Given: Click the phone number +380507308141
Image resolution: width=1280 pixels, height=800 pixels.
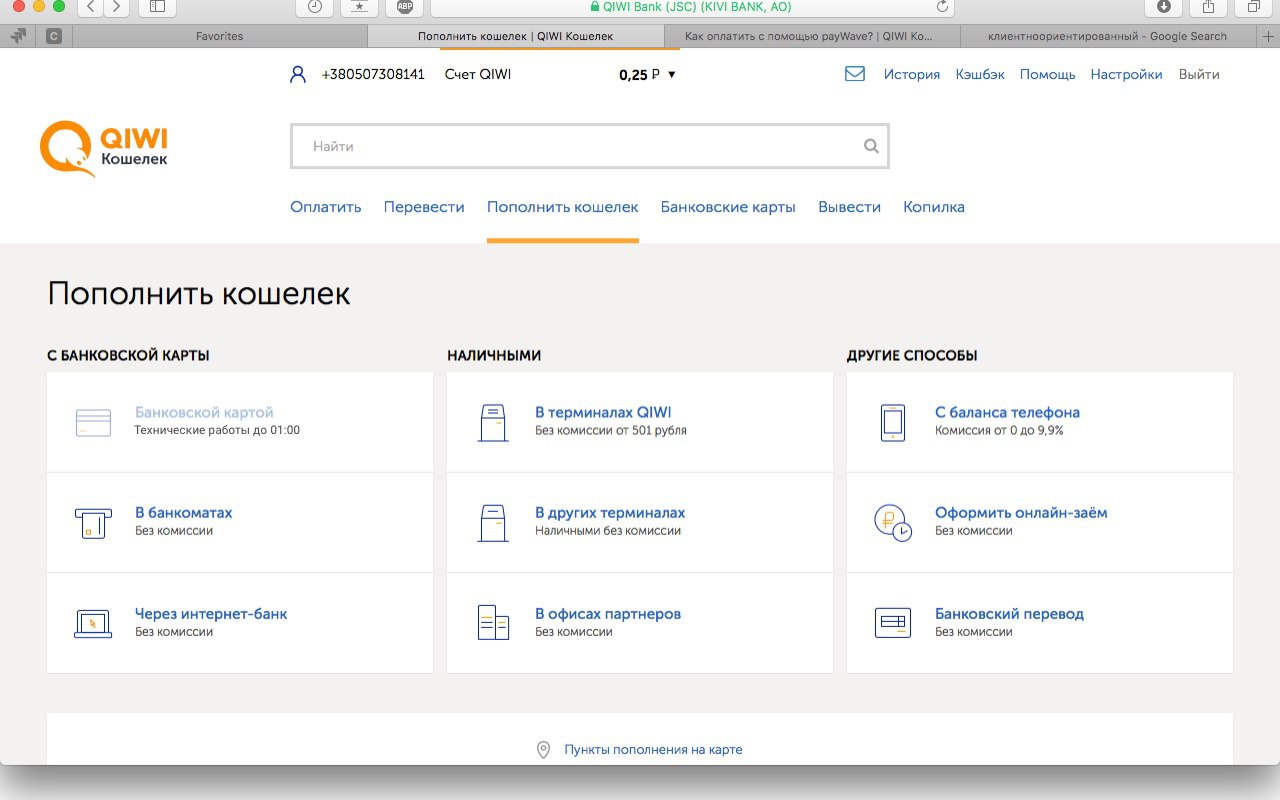Looking at the screenshot, I should [x=373, y=74].
